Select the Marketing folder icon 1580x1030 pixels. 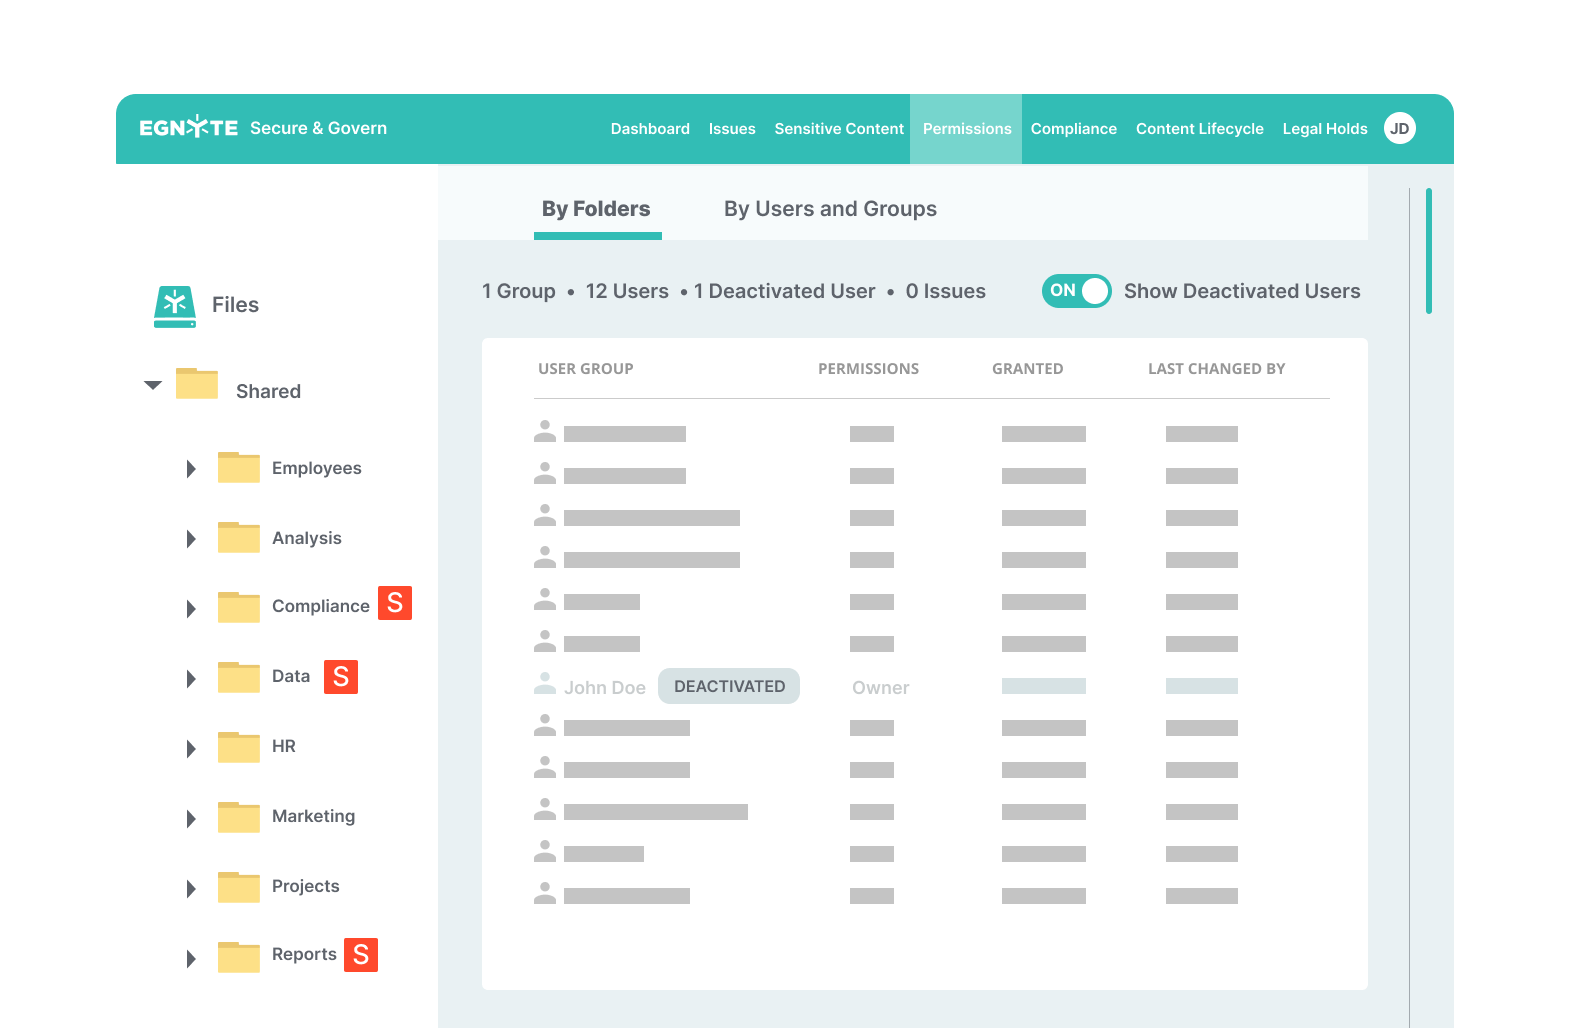pyautogui.click(x=239, y=817)
